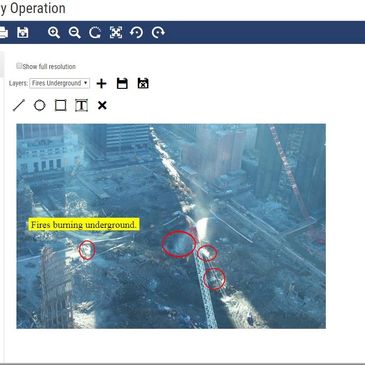The width and height of the screenshot is (365, 365).
Task: Add a new layer with plus icon
Action: click(x=101, y=83)
